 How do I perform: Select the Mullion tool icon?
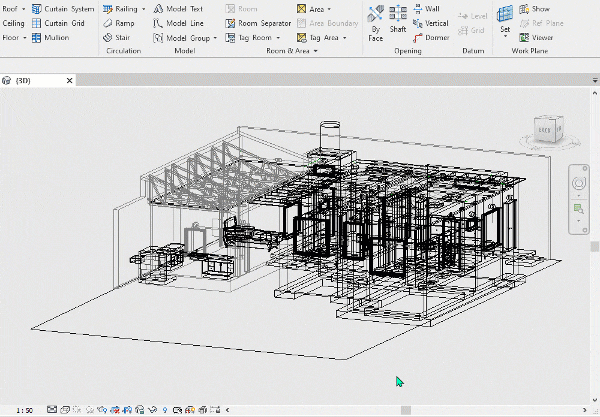[37, 37]
